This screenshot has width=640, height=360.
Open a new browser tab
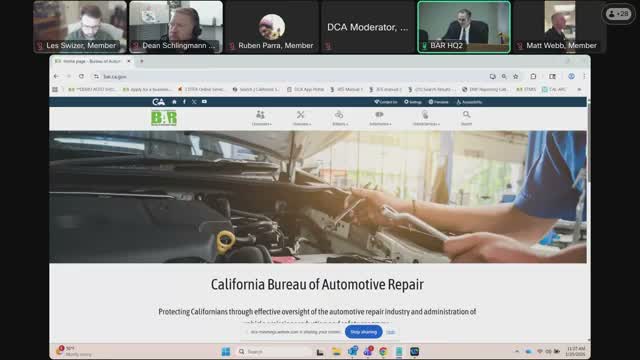142,61
